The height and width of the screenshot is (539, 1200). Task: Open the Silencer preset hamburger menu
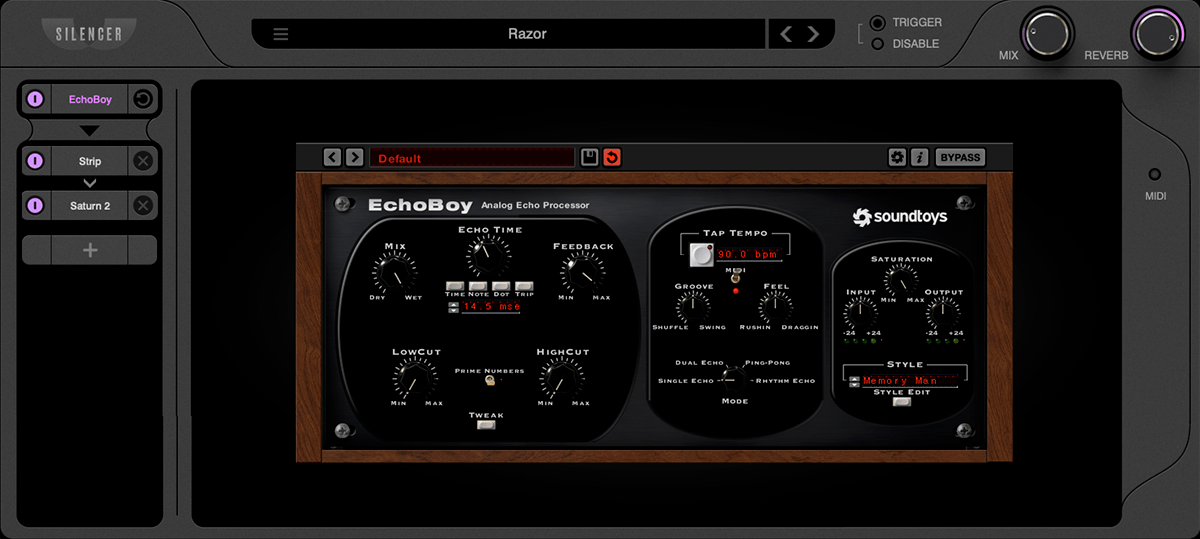coord(281,34)
